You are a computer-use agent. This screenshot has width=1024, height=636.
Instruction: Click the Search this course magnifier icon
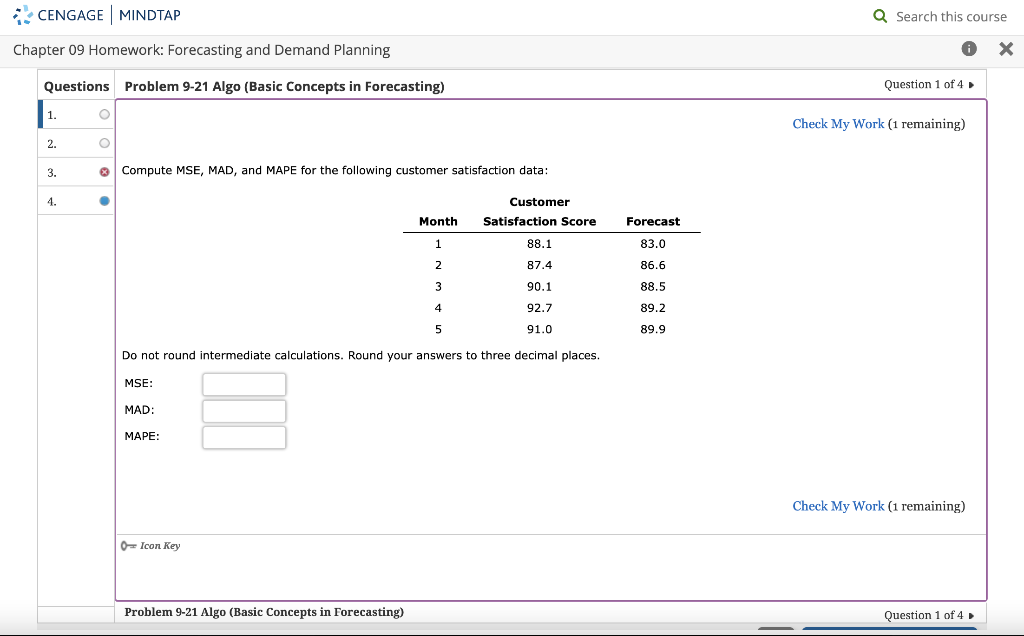pyautogui.click(x=879, y=16)
